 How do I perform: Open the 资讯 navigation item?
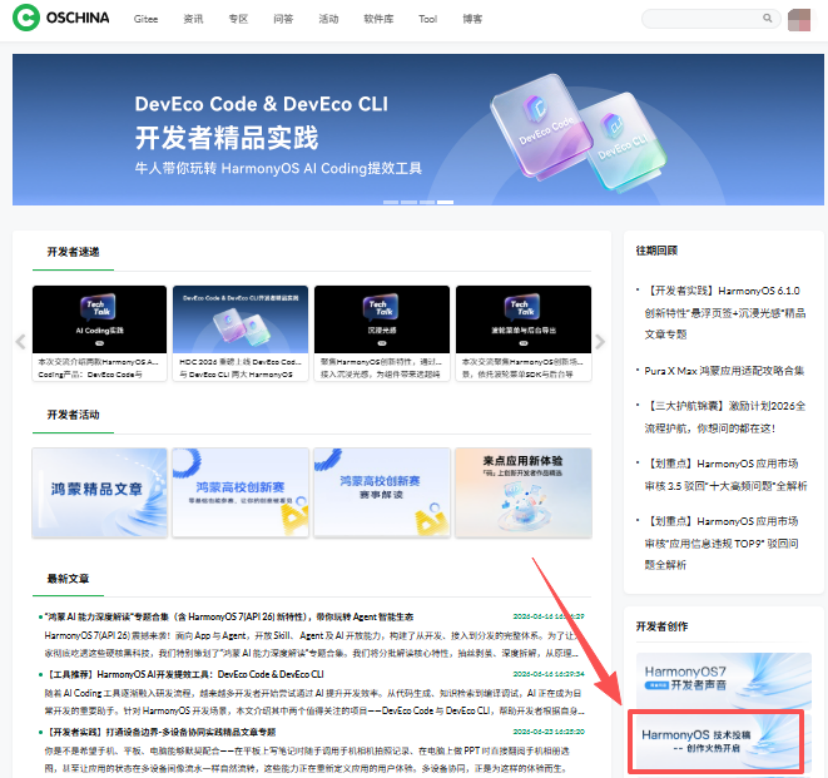193,19
